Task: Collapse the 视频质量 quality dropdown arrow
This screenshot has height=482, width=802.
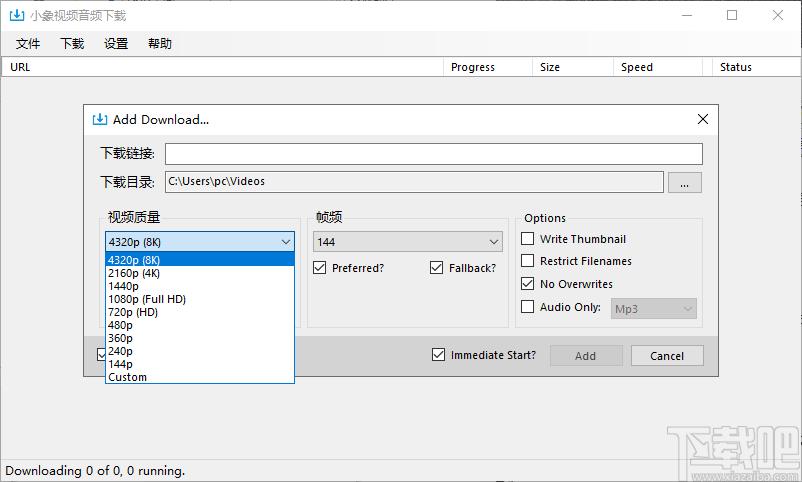Action: (x=286, y=242)
